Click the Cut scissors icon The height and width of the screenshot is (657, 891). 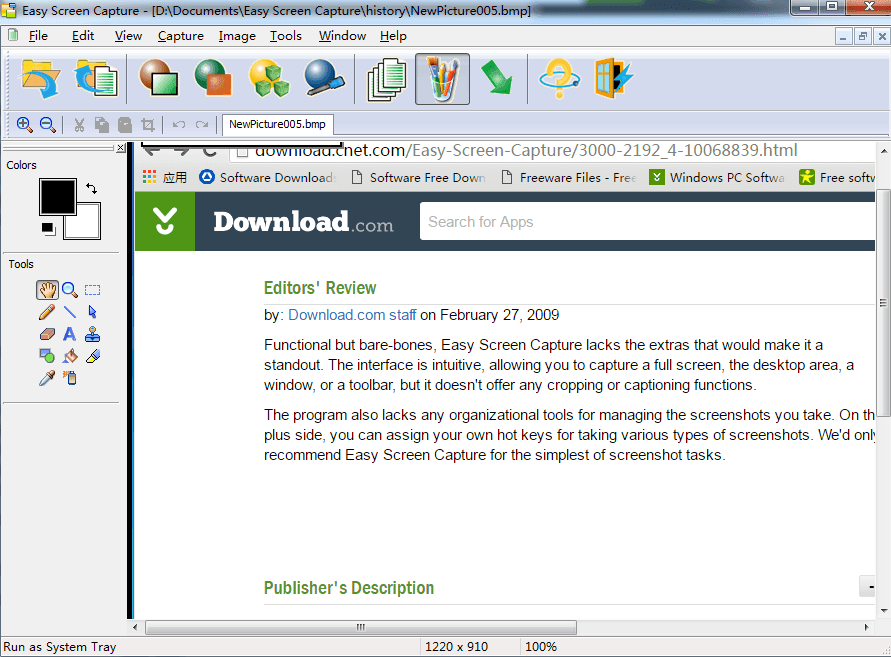pyautogui.click(x=79, y=124)
